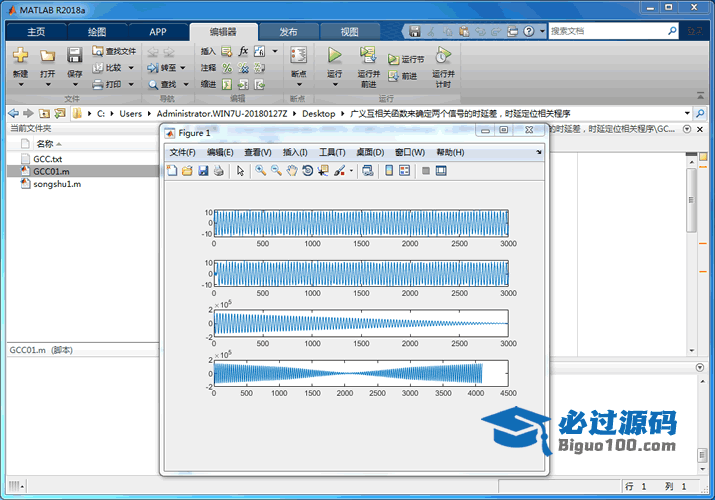Screen dimensions: 715x500
Task: Toggle Insert Colorbar in Figure toolbar
Action: [x=389, y=171]
